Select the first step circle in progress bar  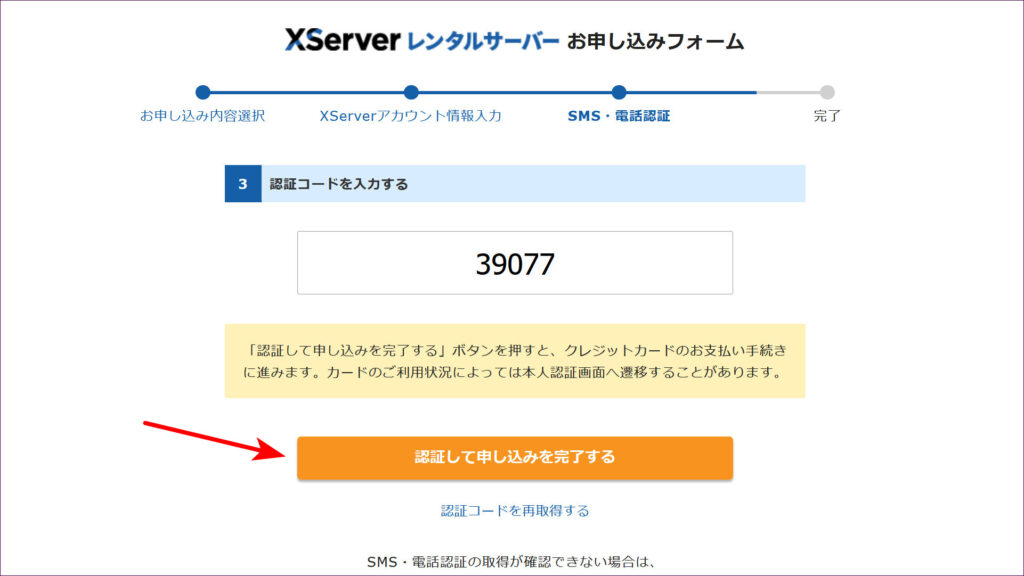(x=203, y=92)
